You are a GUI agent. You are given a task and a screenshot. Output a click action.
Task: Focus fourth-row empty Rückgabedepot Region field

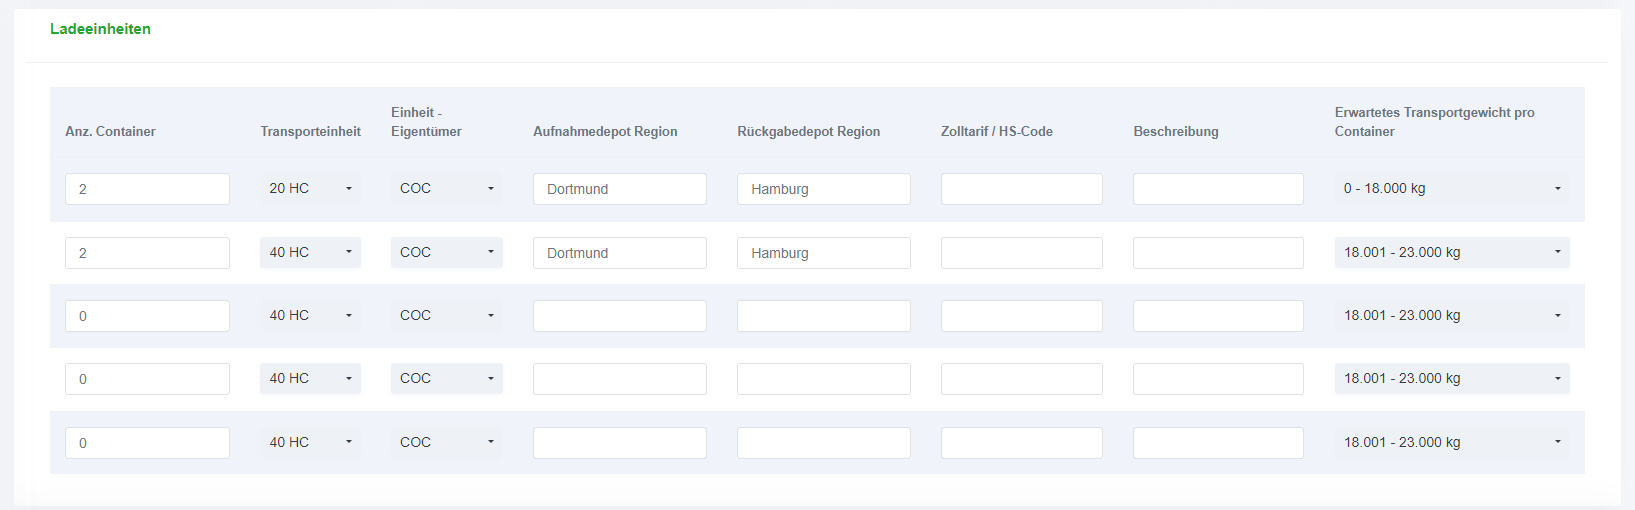pyautogui.click(x=823, y=379)
